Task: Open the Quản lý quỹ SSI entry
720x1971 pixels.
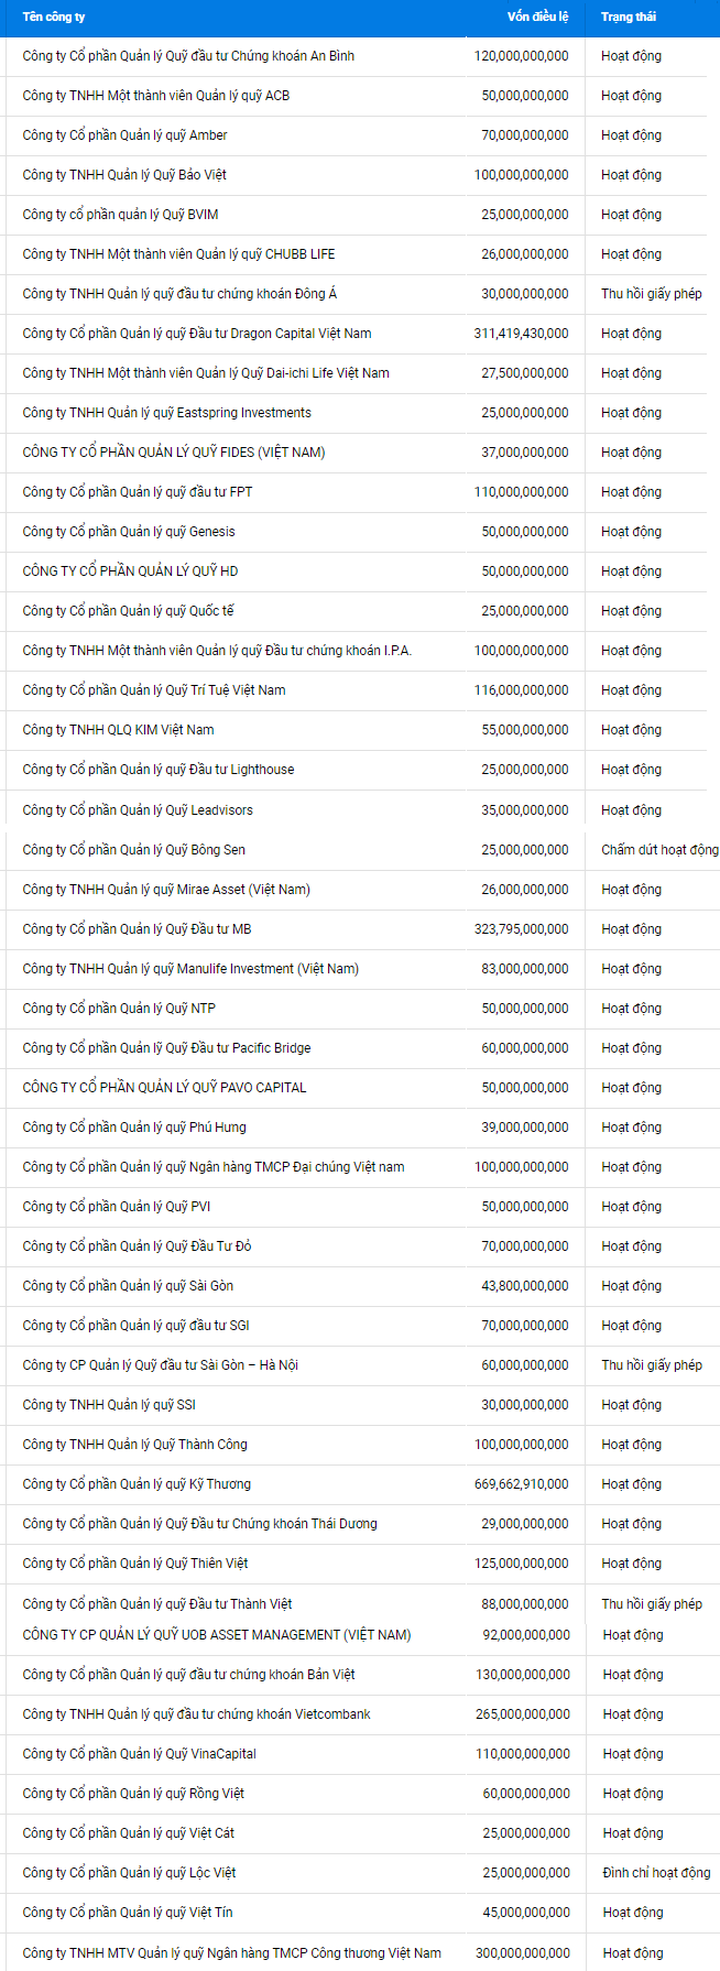Action: [x=109, y=1405]
